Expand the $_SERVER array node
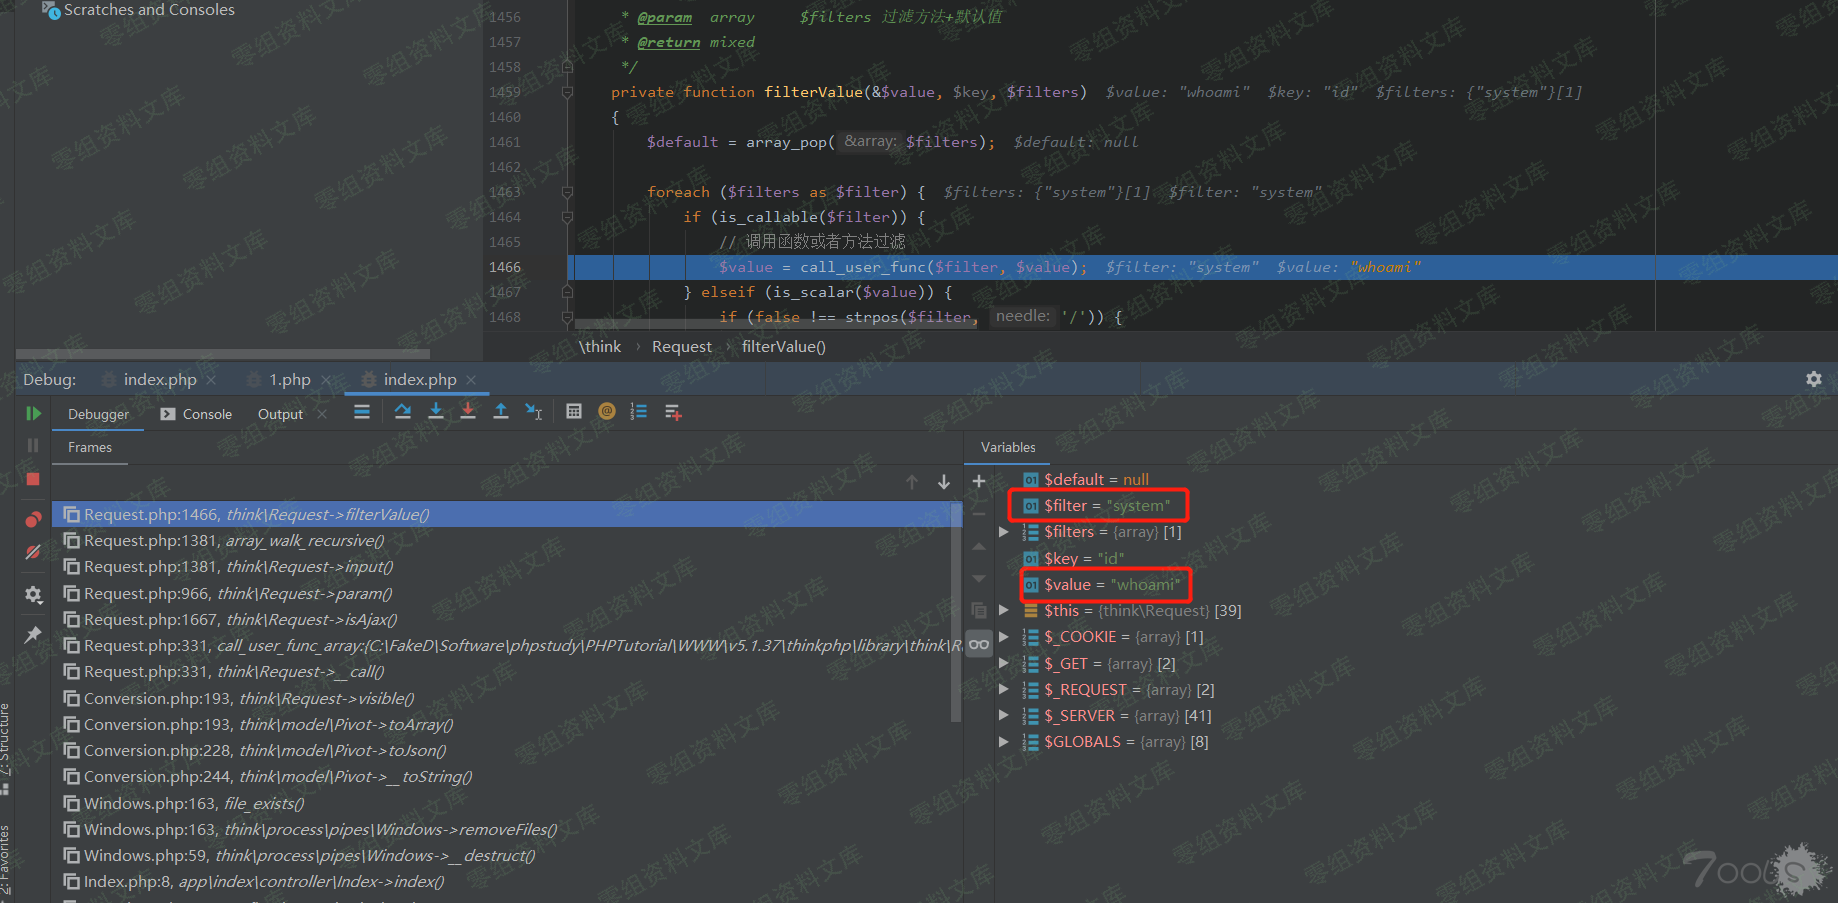1838x903 pixels. point(1004,716)
